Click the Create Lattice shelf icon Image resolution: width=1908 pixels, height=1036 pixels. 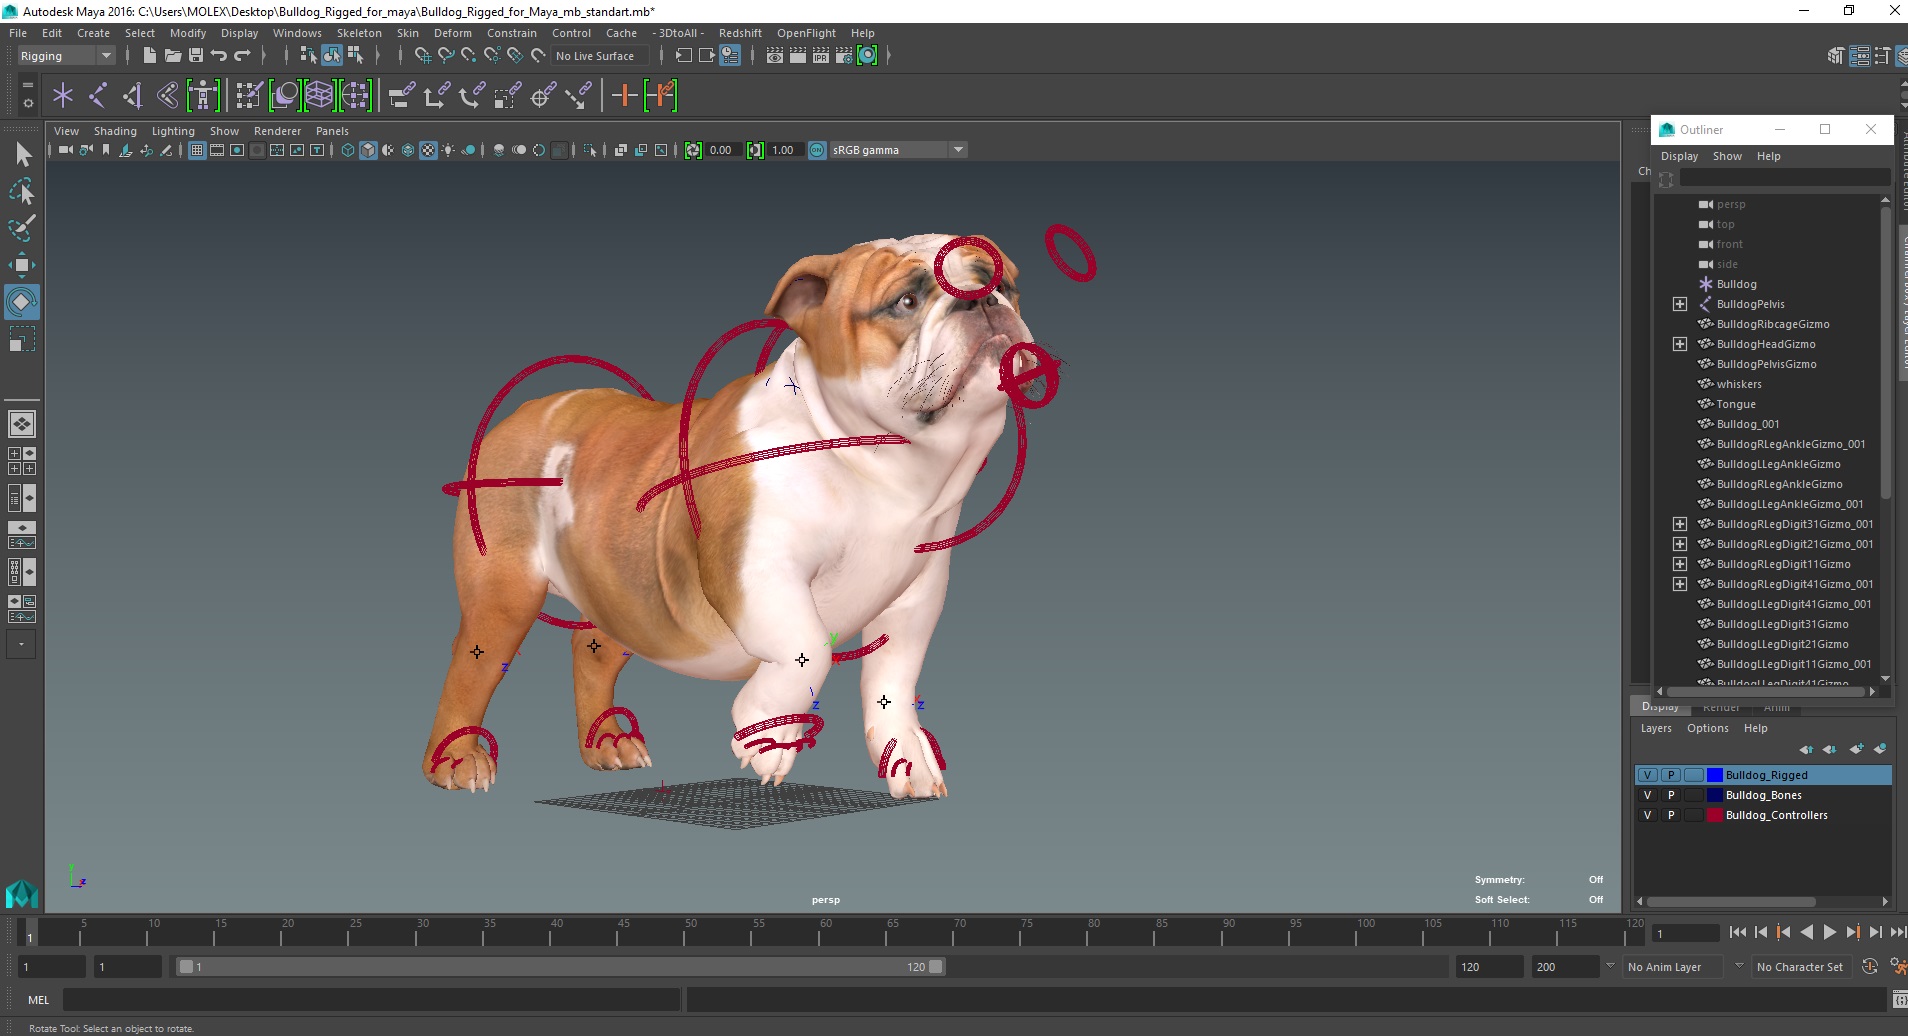point(319,96)
